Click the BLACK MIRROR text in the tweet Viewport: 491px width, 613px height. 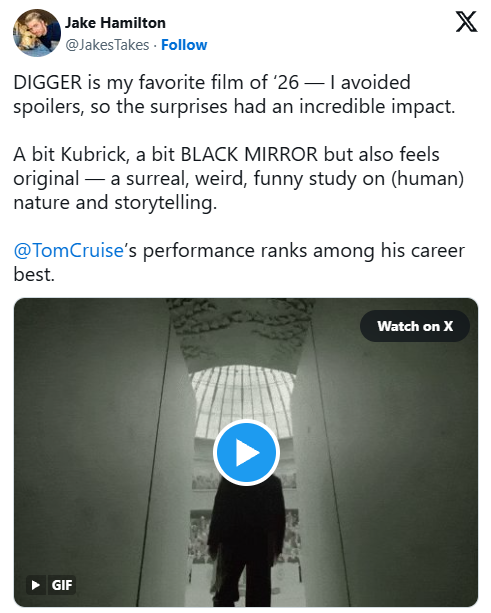tap(249, 154)
